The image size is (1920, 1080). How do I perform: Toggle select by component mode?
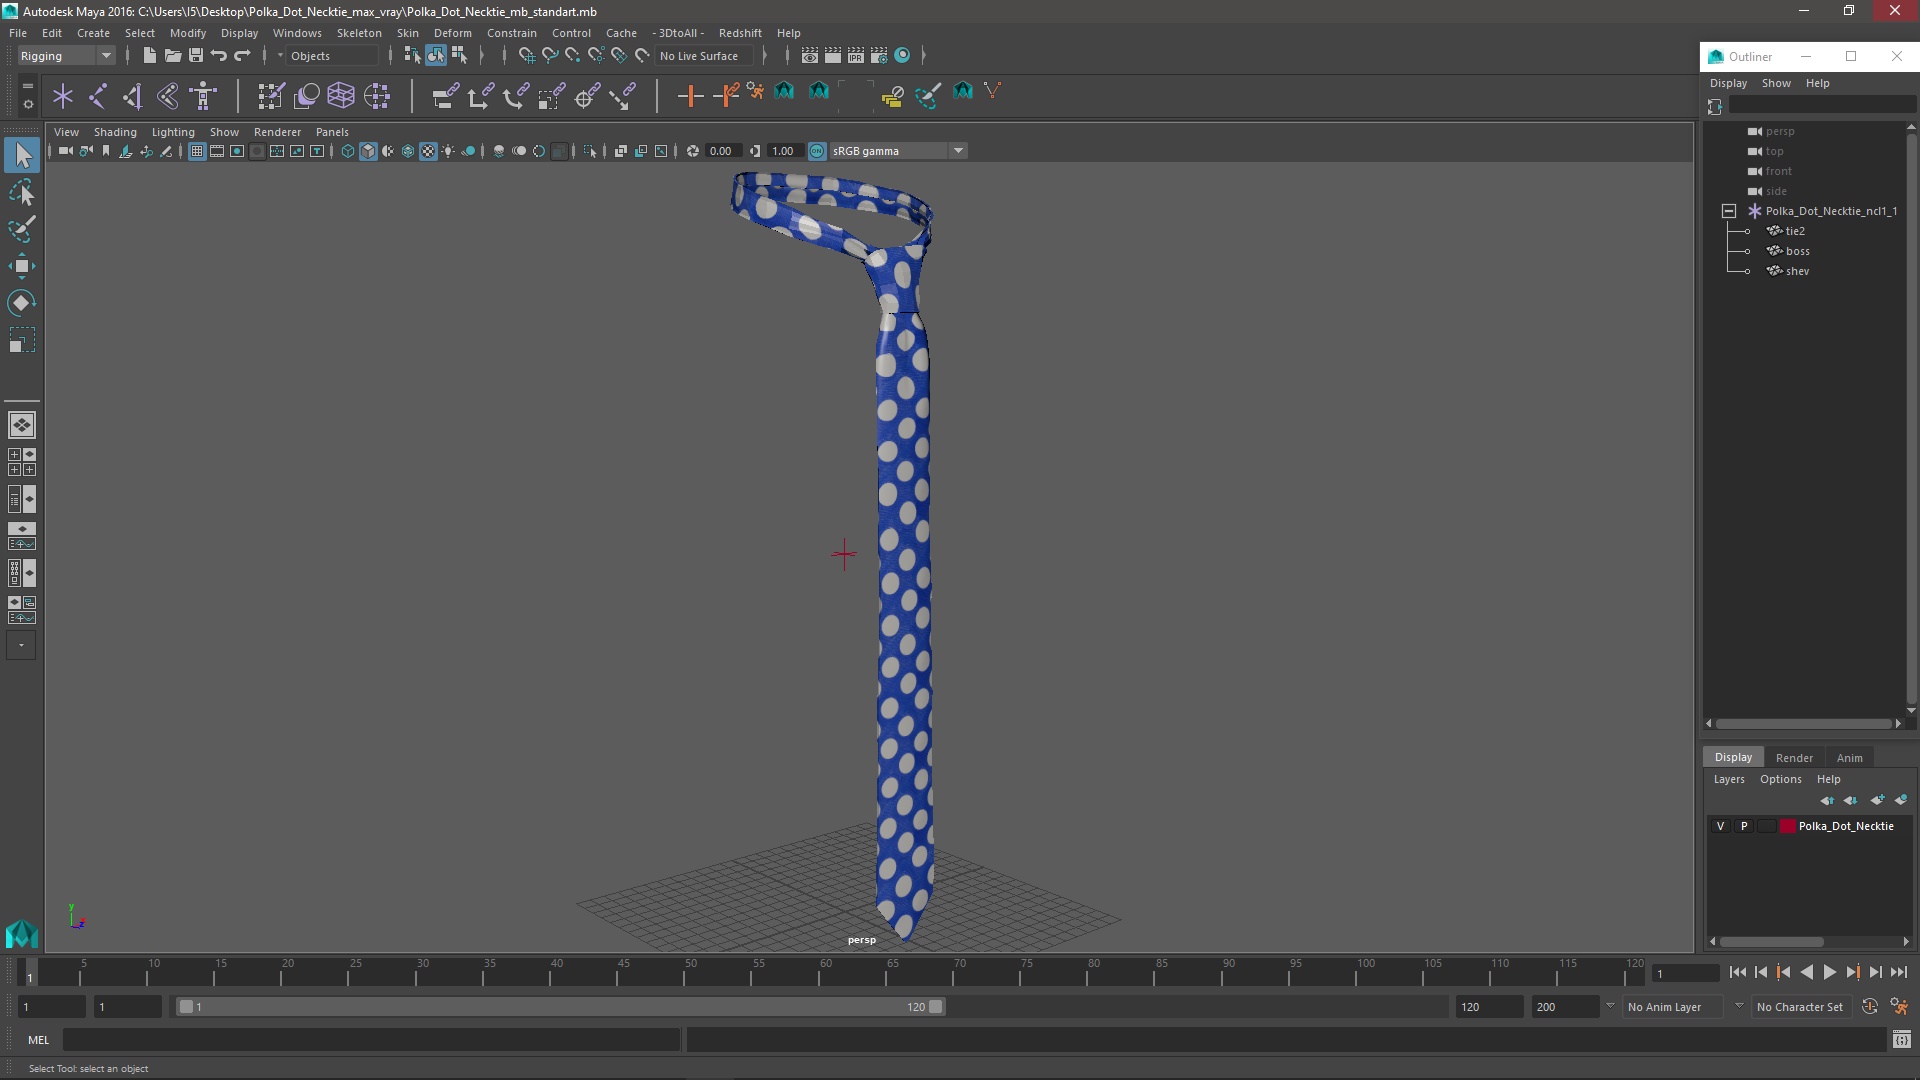tap(459, 56)
